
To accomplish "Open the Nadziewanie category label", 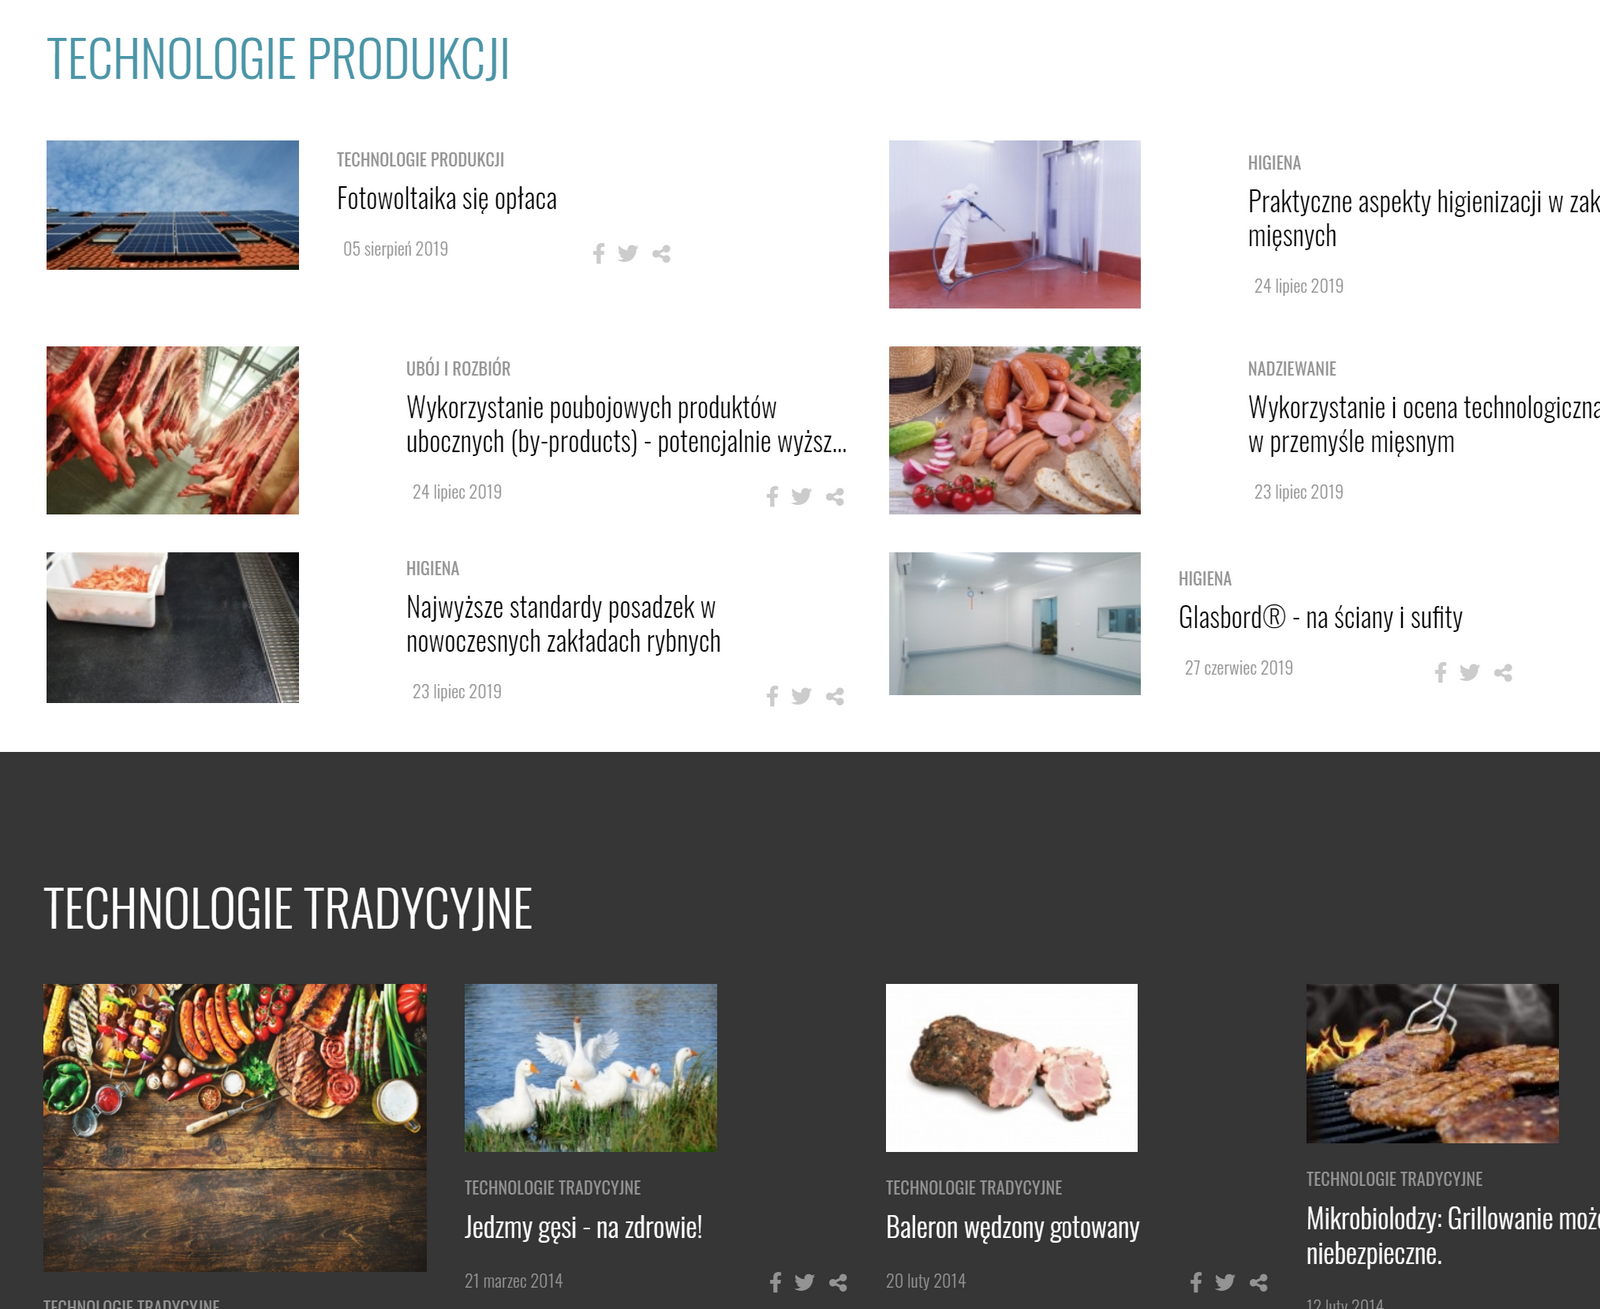I will pos(1292,369).
